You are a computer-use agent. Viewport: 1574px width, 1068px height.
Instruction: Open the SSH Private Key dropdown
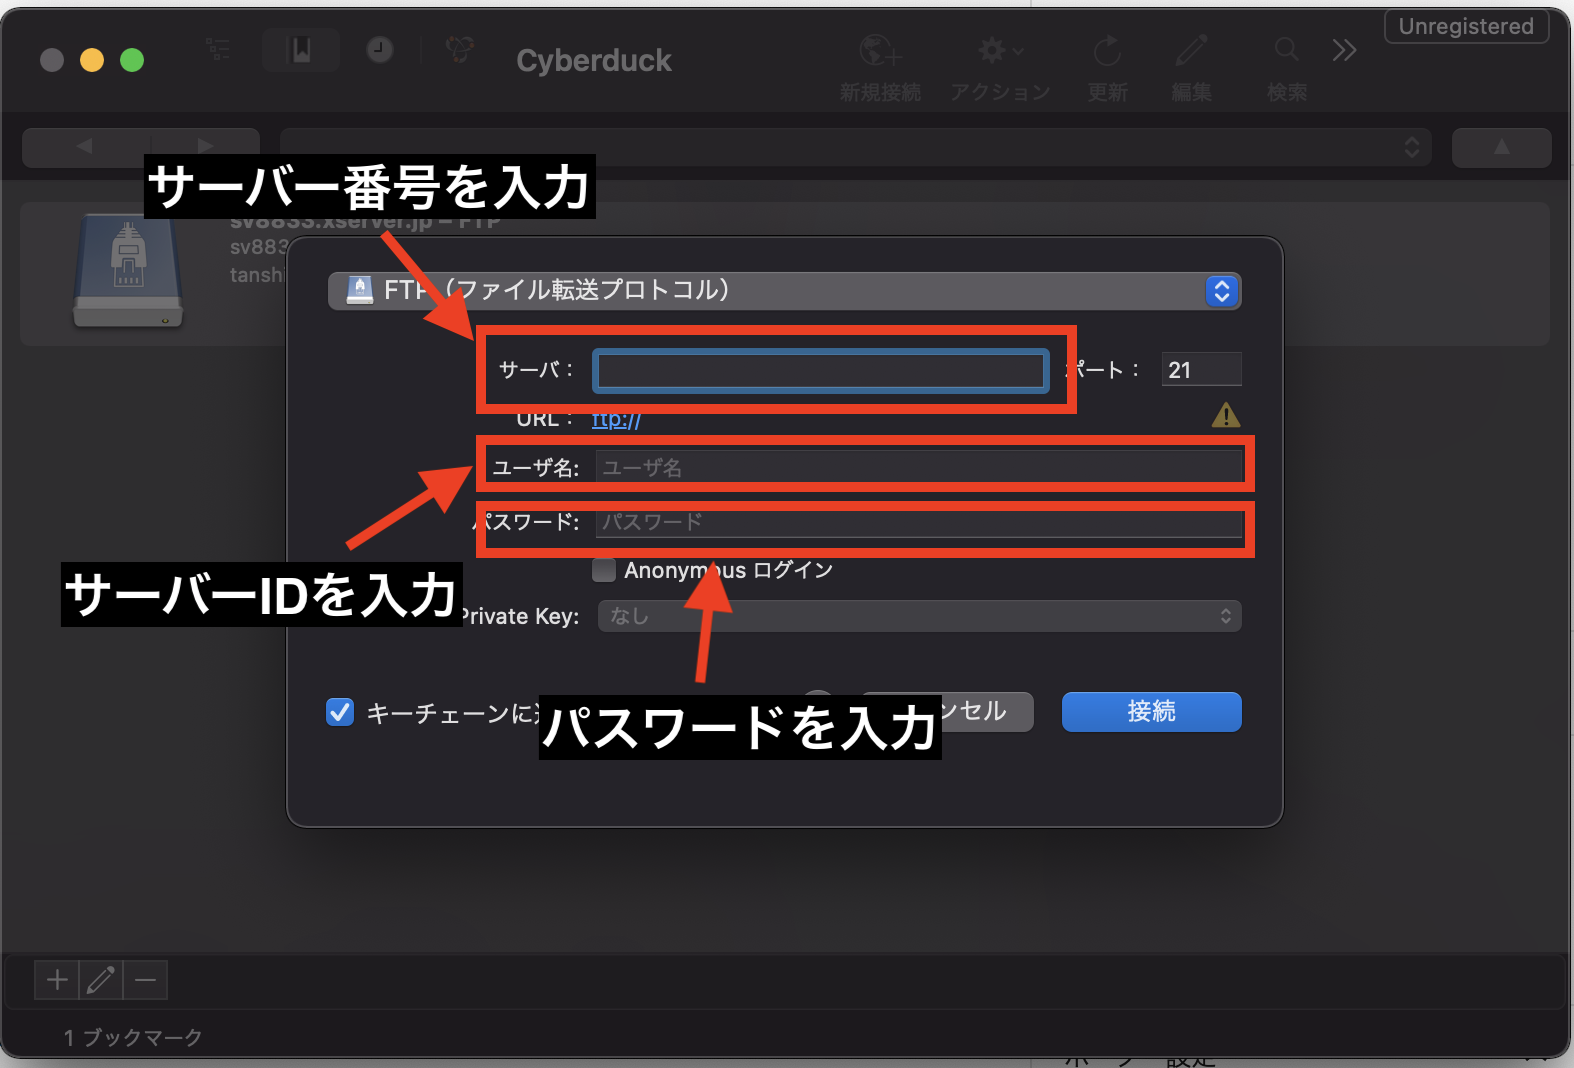point(920,616)
